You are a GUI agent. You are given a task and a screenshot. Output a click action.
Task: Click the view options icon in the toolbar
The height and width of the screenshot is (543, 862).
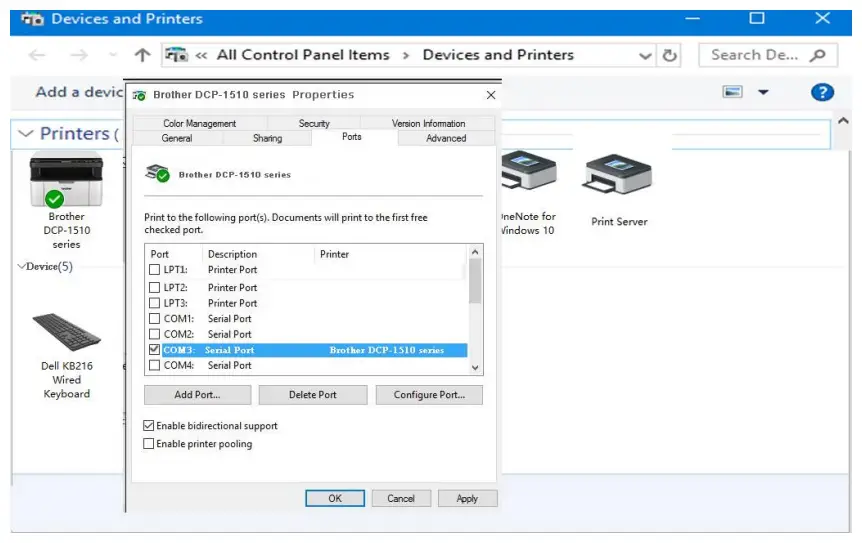732,92
